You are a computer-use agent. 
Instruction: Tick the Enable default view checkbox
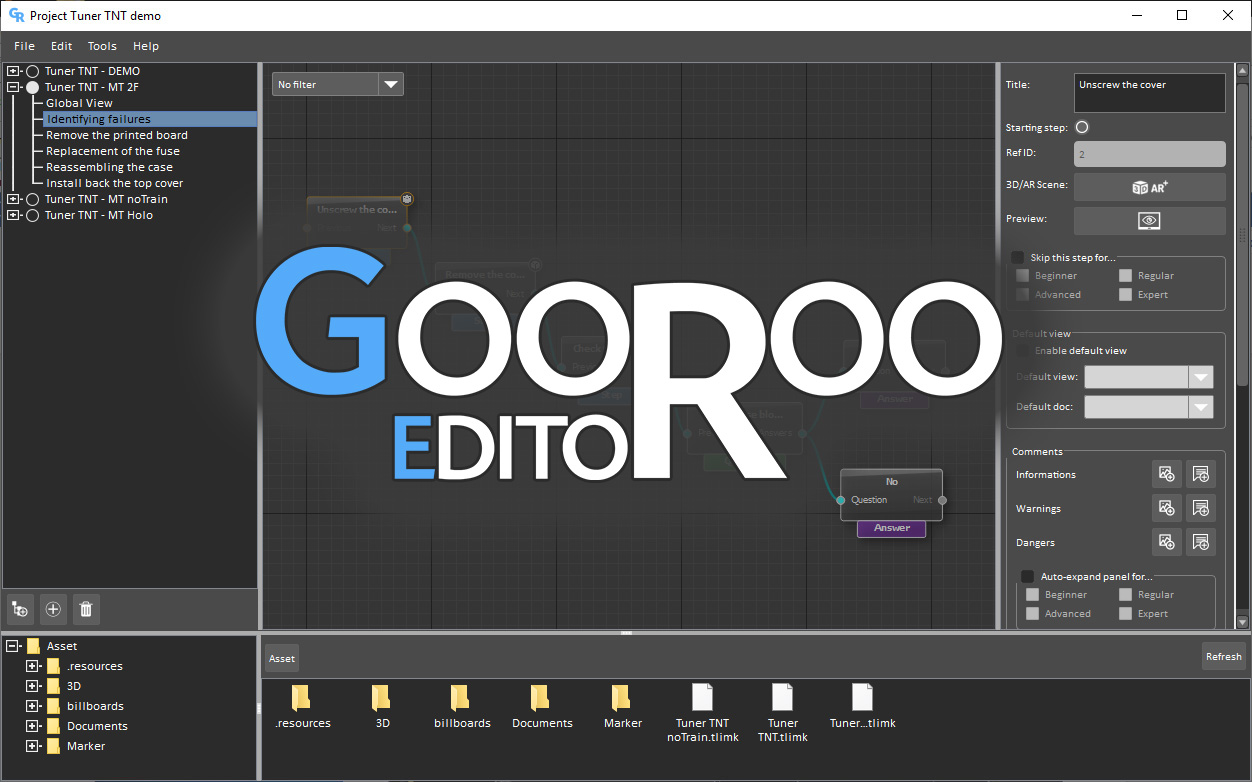[1022, 351]
